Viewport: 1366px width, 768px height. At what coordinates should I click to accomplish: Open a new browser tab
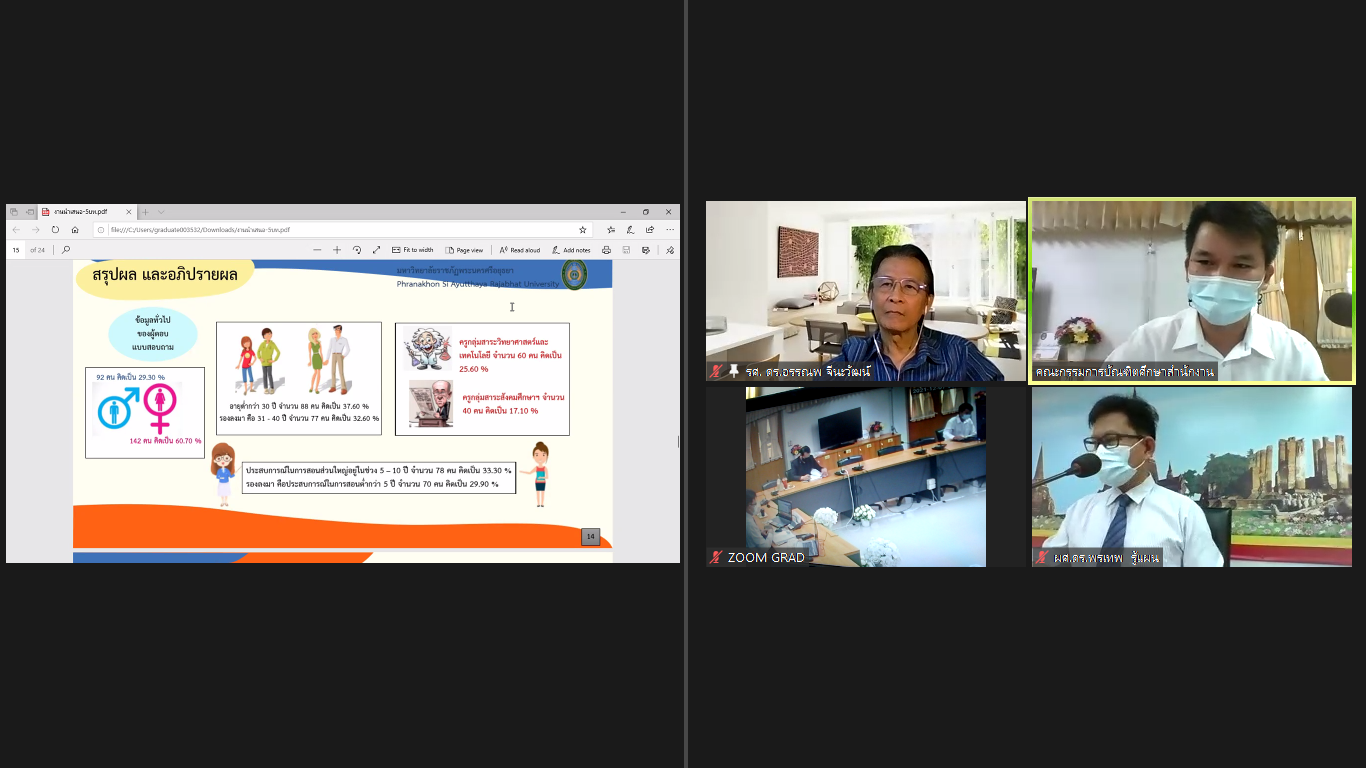tap(146, 212)
